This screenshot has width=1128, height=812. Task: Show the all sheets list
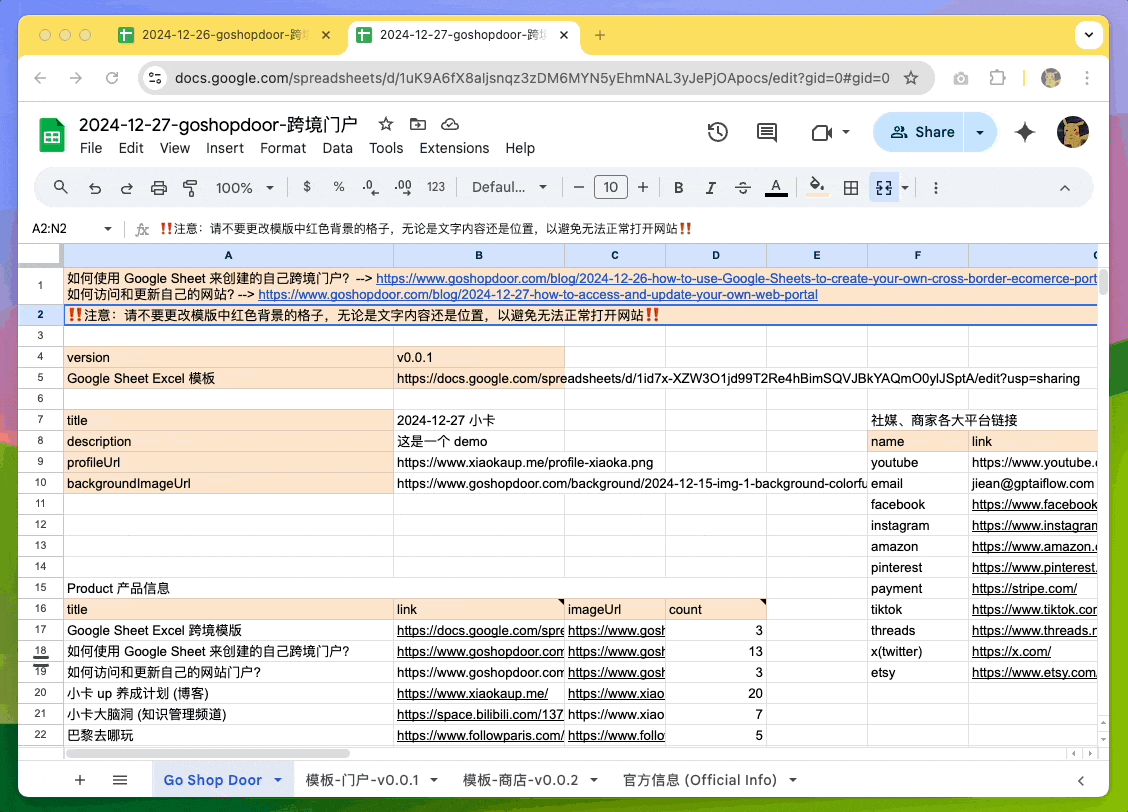[x=120, y=780]
